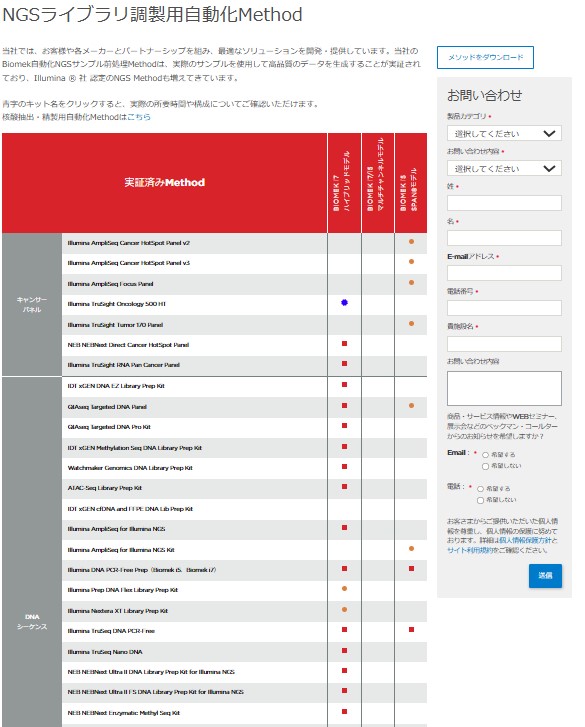
Task: Focus the 電話番号 input field
Action: tap(504, 308)
